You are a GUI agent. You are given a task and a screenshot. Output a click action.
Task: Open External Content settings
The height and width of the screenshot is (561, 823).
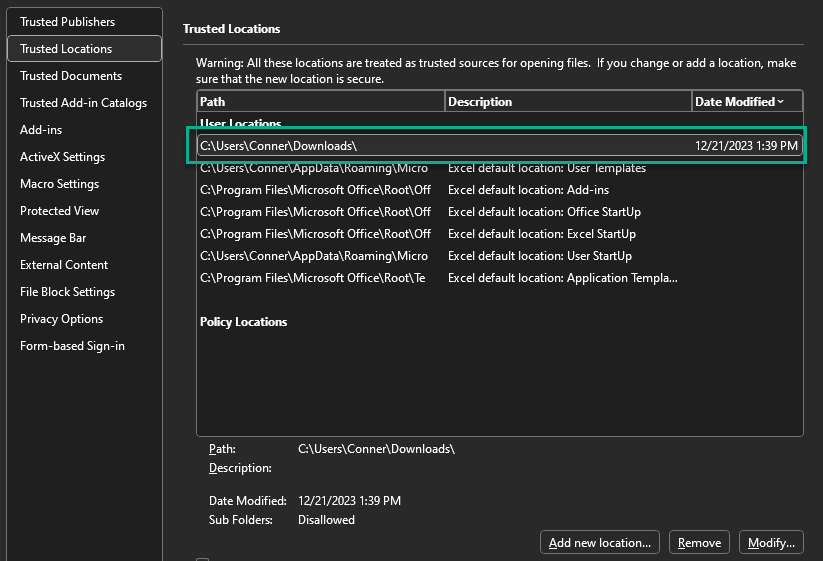coord(64,265)
